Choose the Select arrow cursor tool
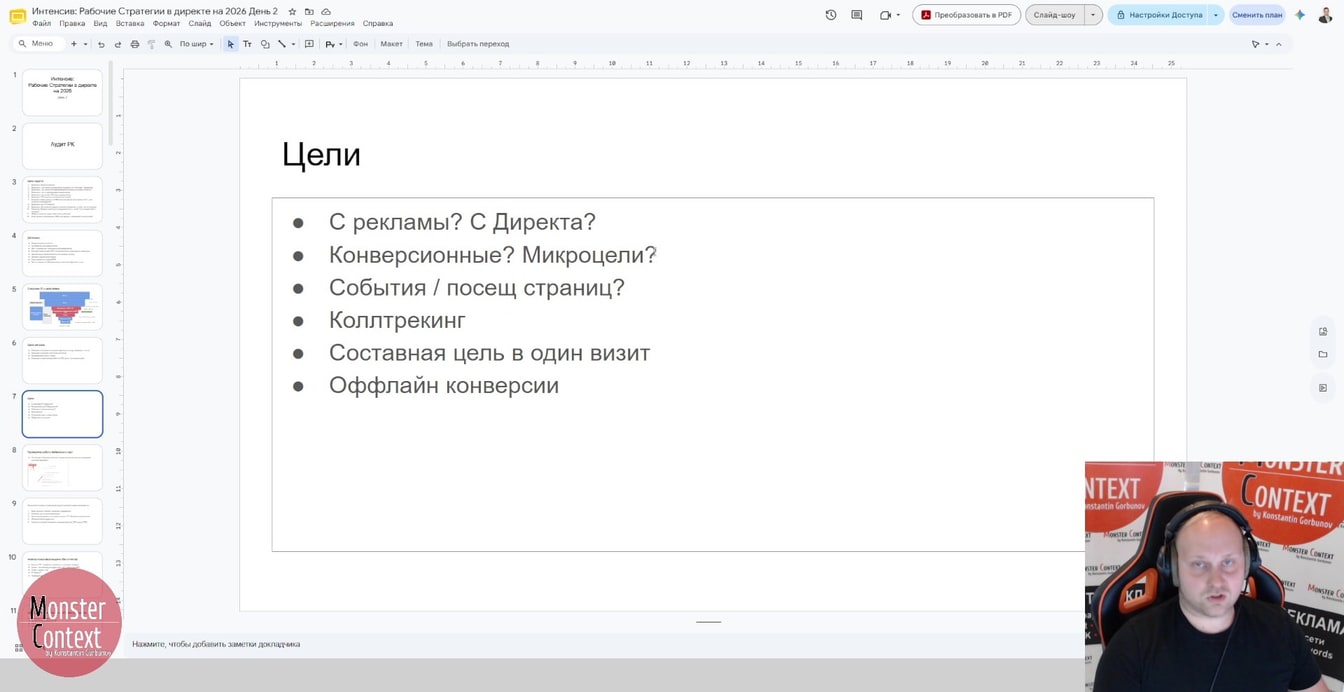1344x692 pixels. click(231, 44)
